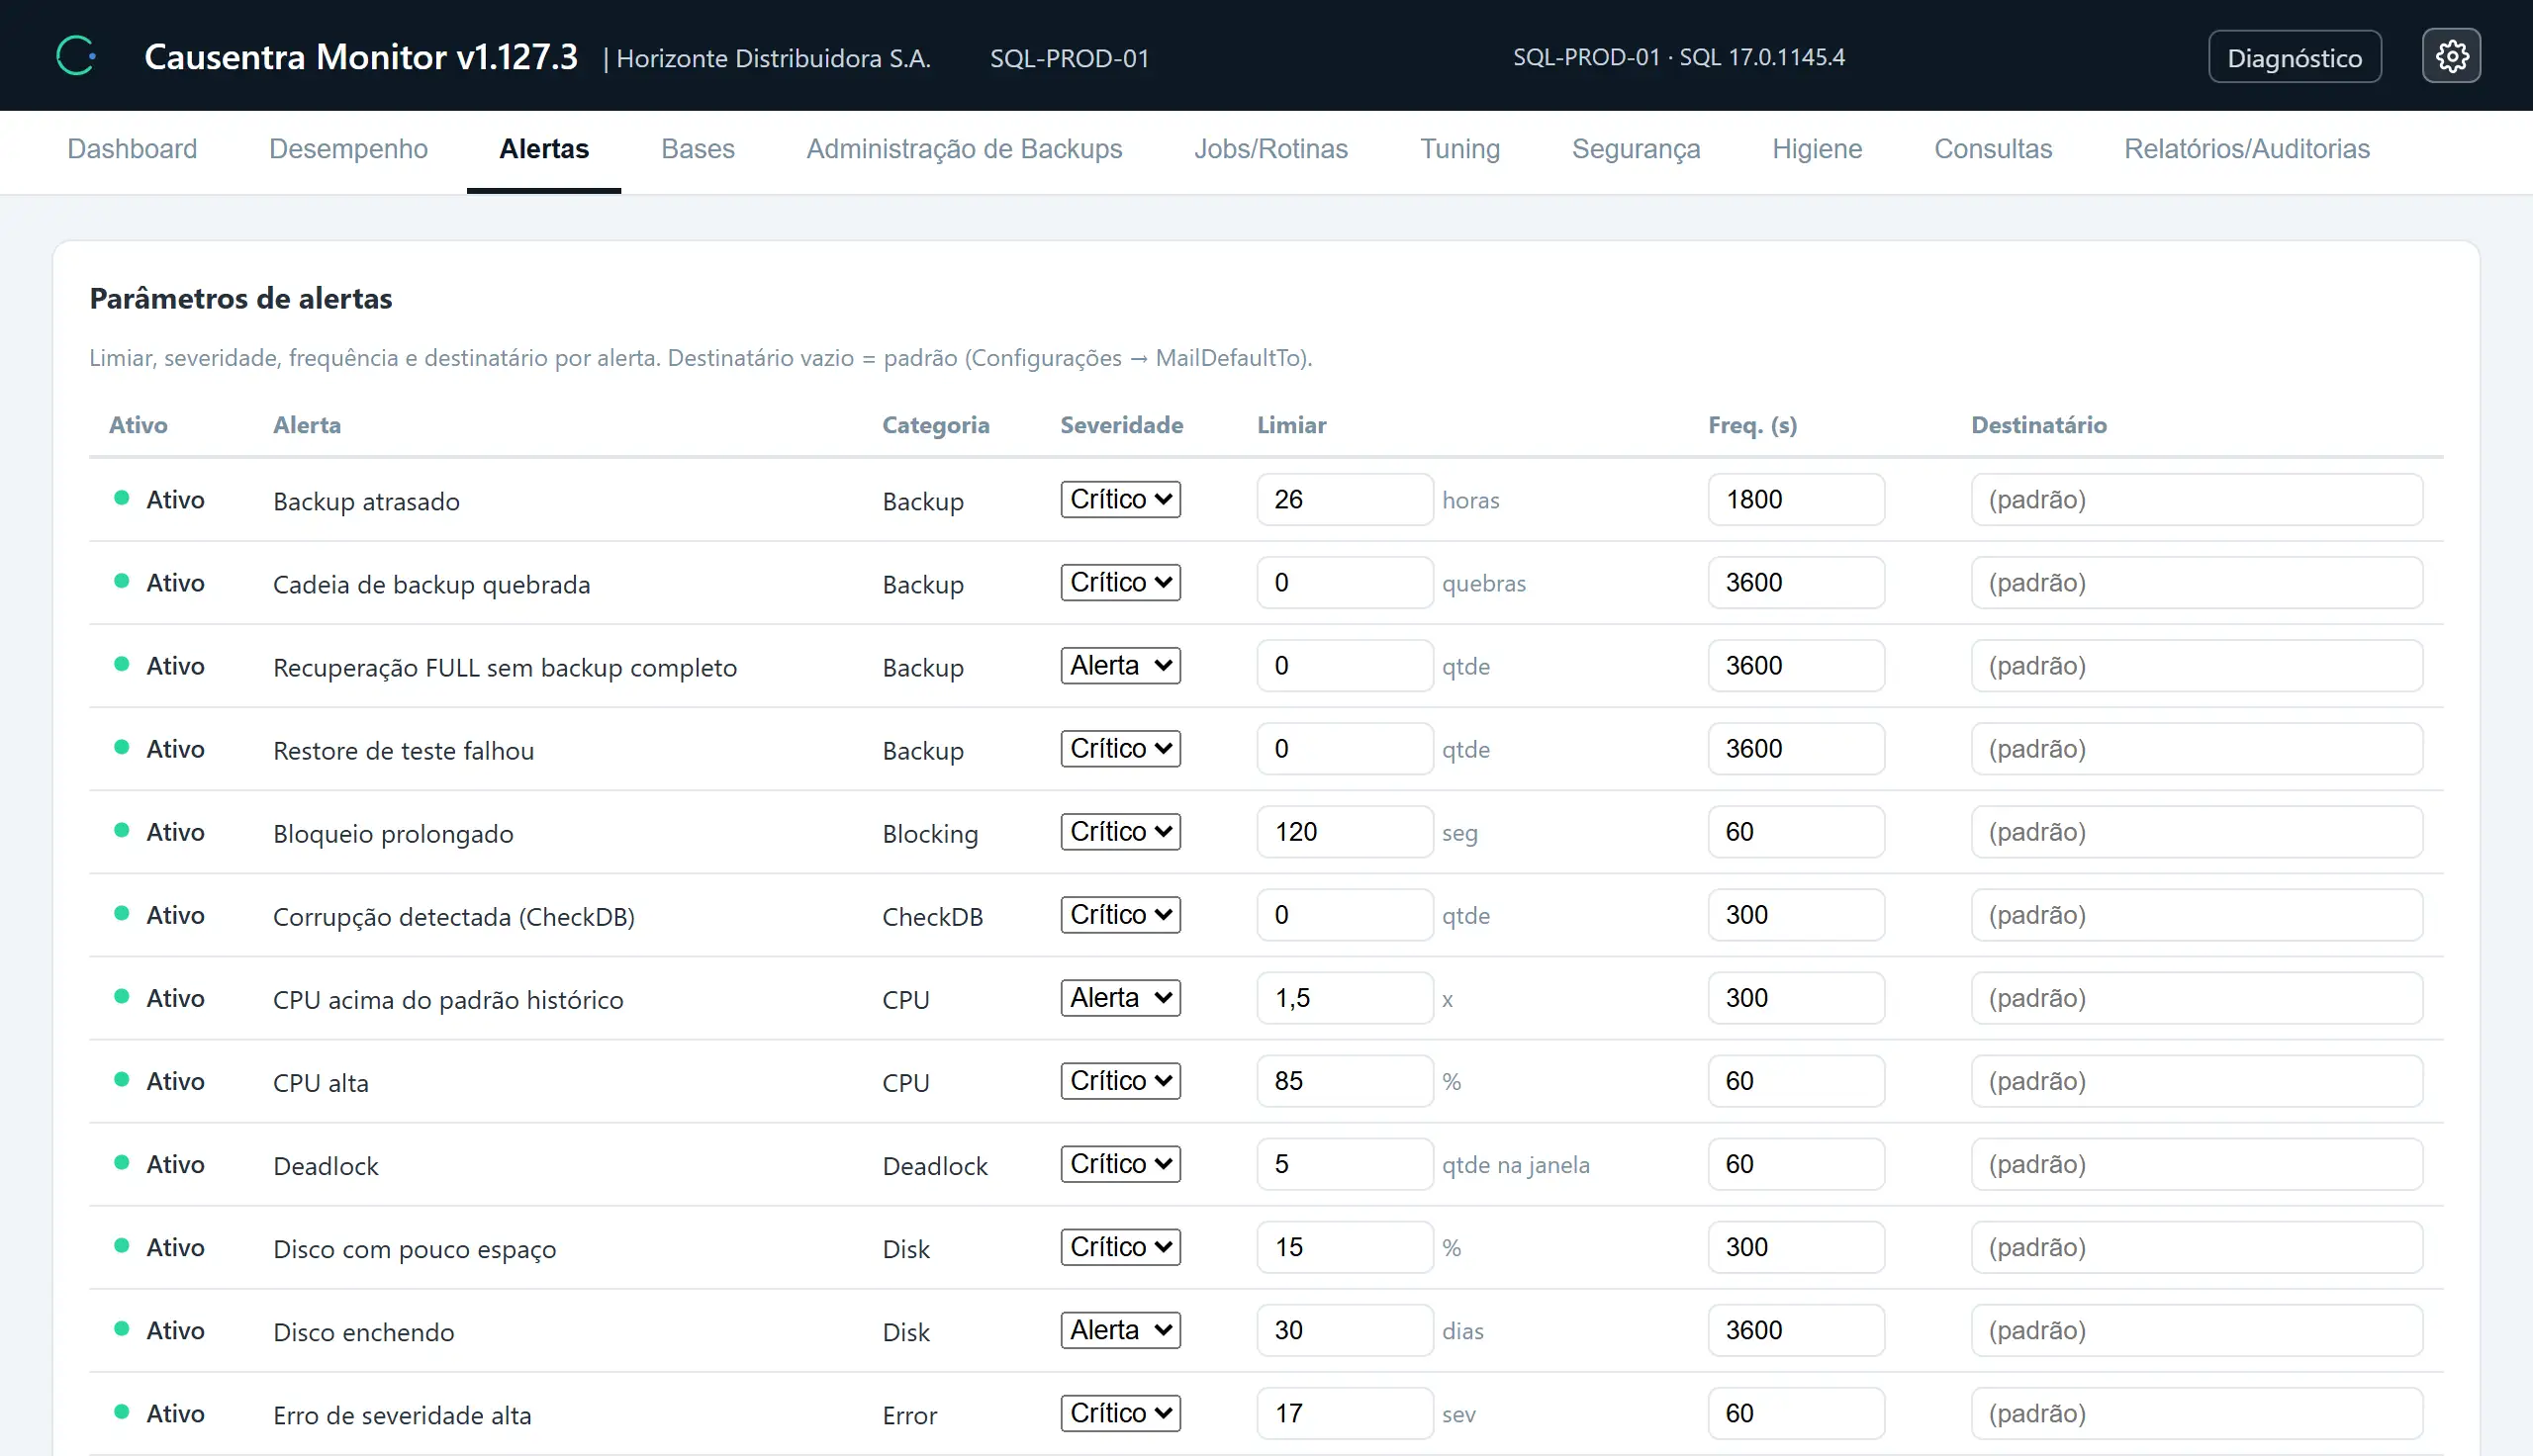Click the Causentra logo icon
Screen dimensions: 2533x1456
[76, 56]
